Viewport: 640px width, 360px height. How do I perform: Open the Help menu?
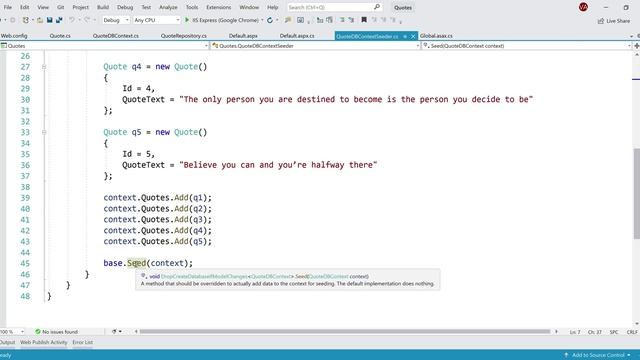tap(272, 7)
